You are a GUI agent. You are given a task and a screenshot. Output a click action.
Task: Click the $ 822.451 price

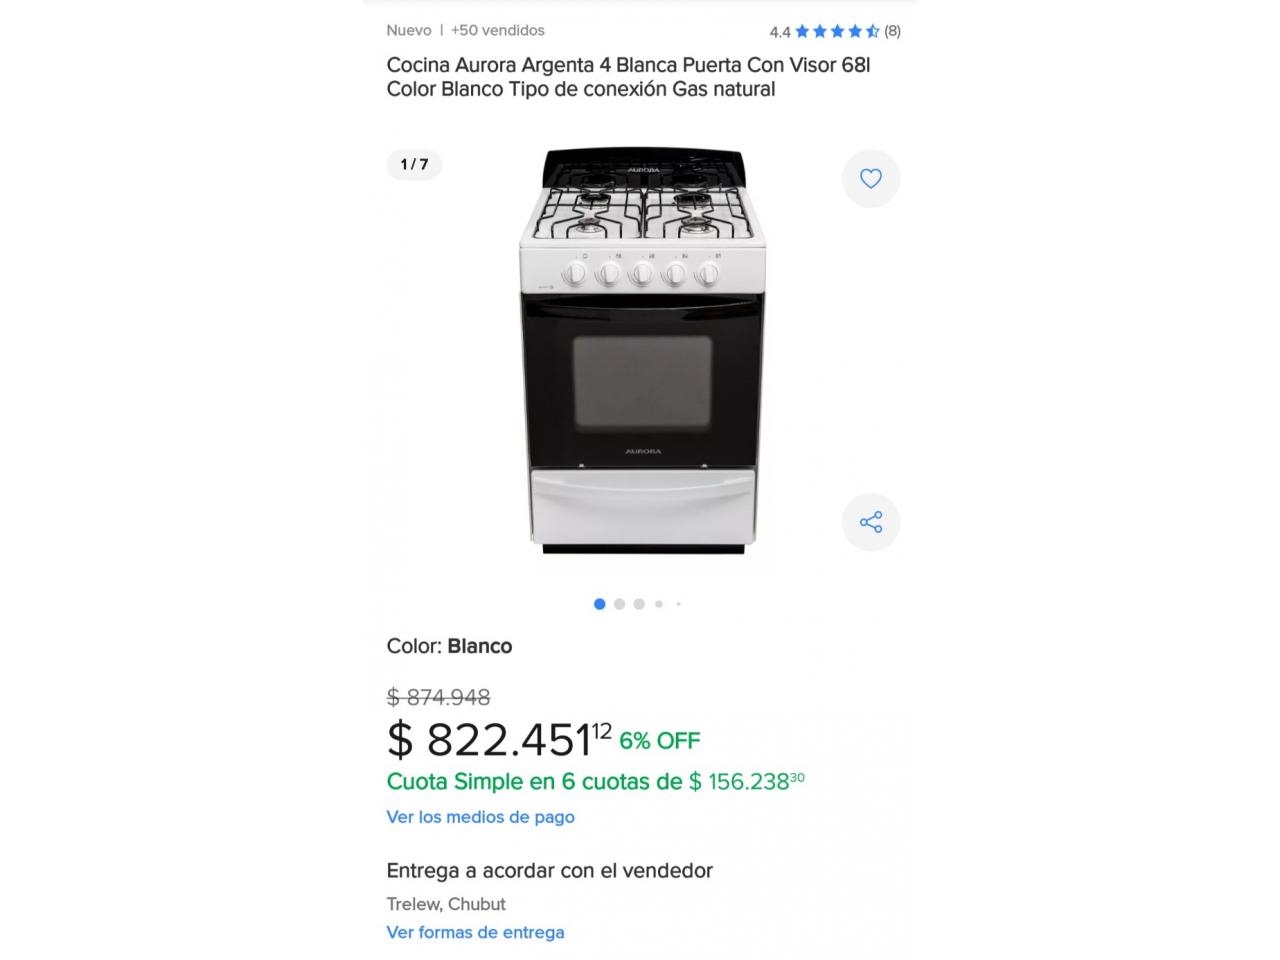click(x=499, y=740)
